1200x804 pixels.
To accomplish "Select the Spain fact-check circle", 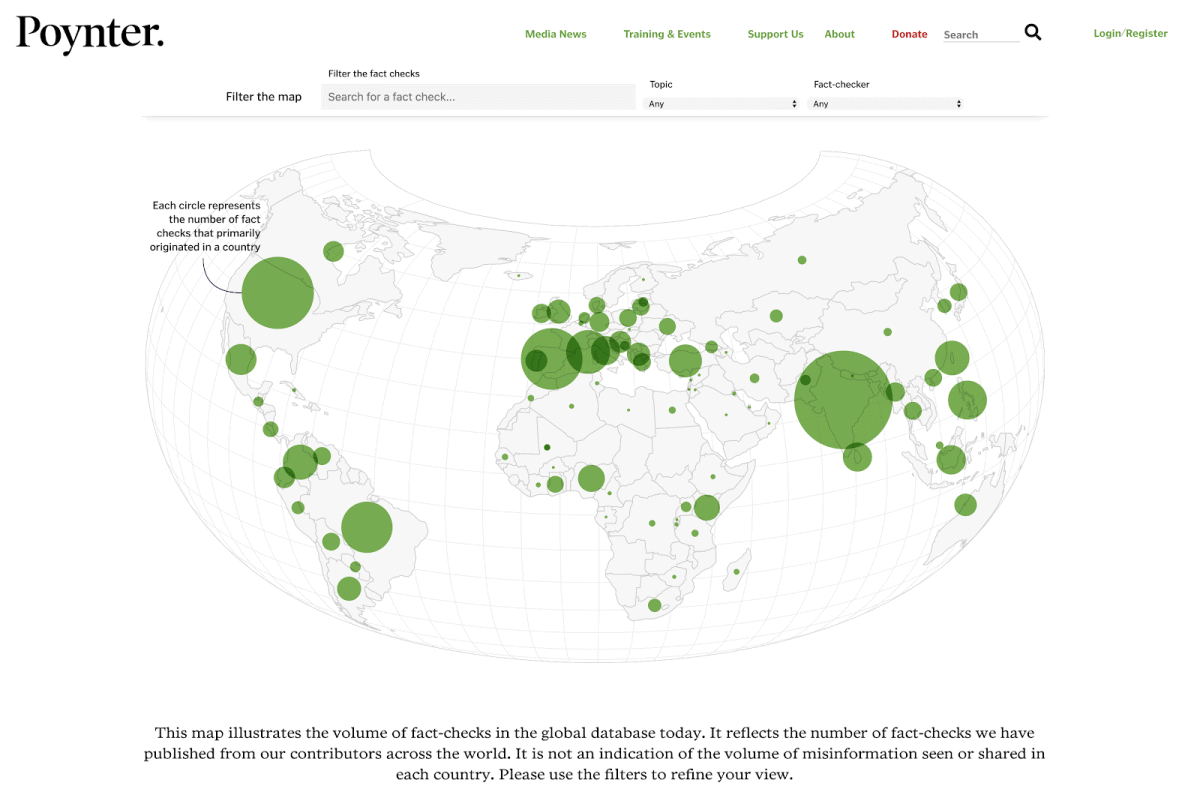I will point(551,358).
